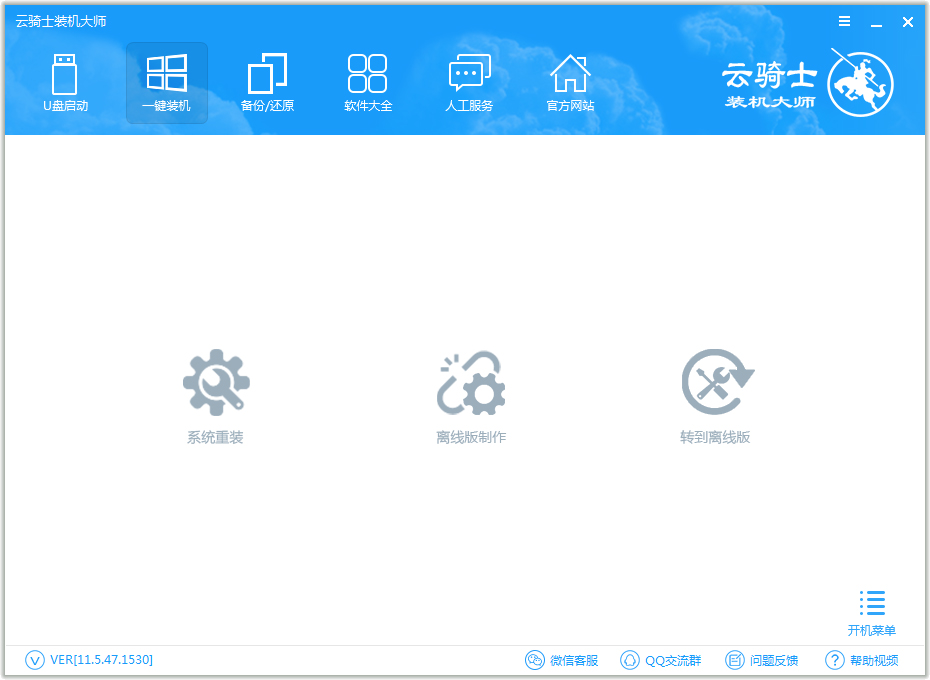Open 帮助视频 help videos
Image resolution: width=930 pixels, height=680 pixels.
coord(862,660)
